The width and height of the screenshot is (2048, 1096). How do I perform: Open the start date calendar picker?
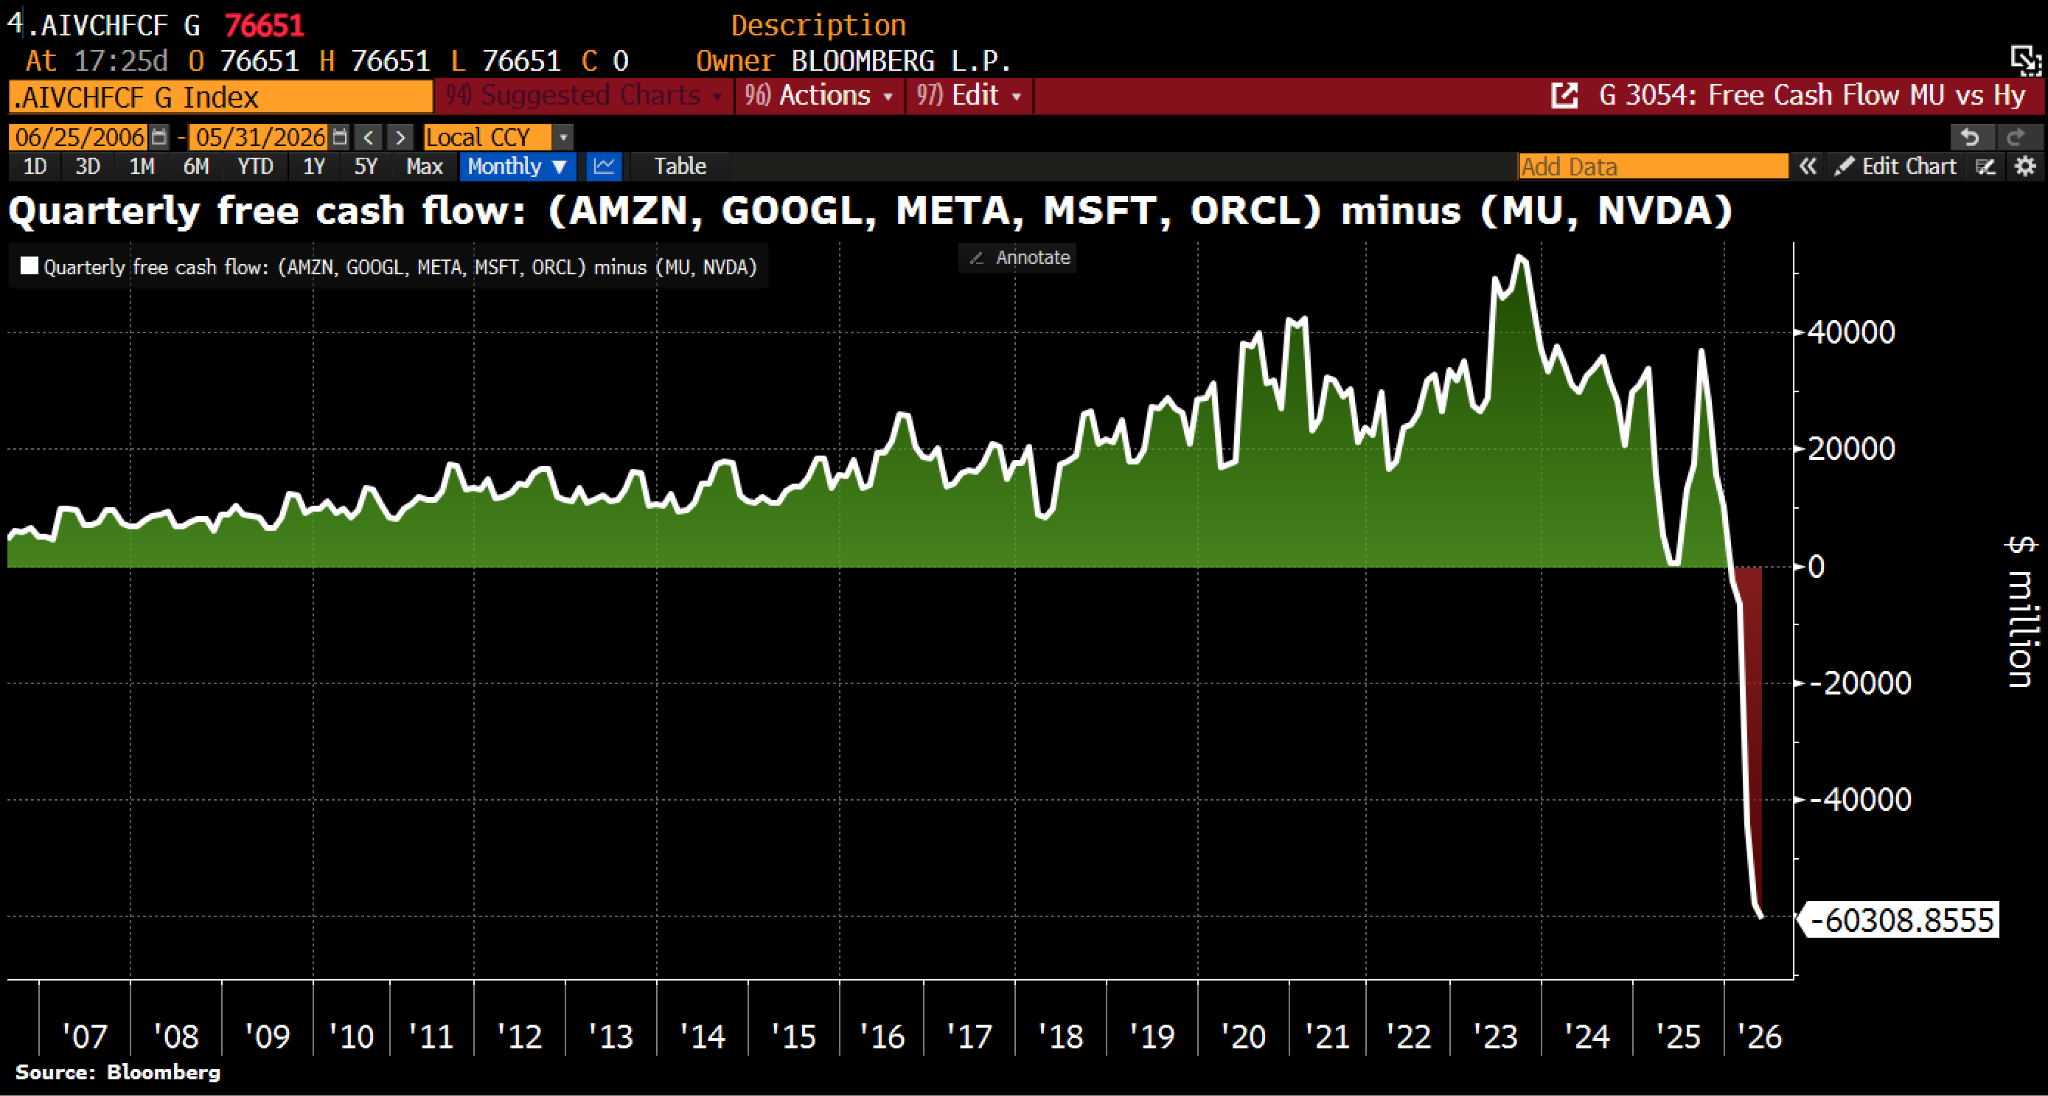pos(159,137)
